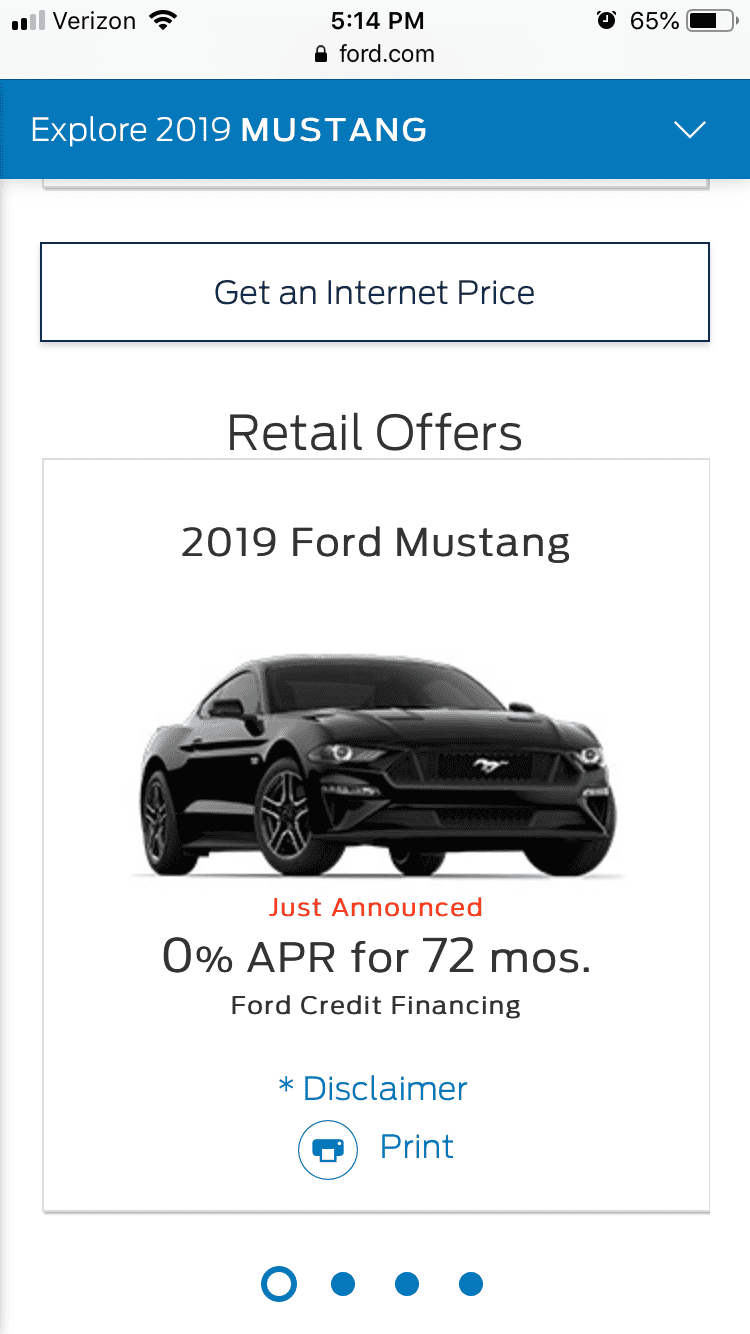Go to the second offer carousel dot
The height and width of the screenshot is (1334, 750).
pyautogui.click(x=343, y=1283)
